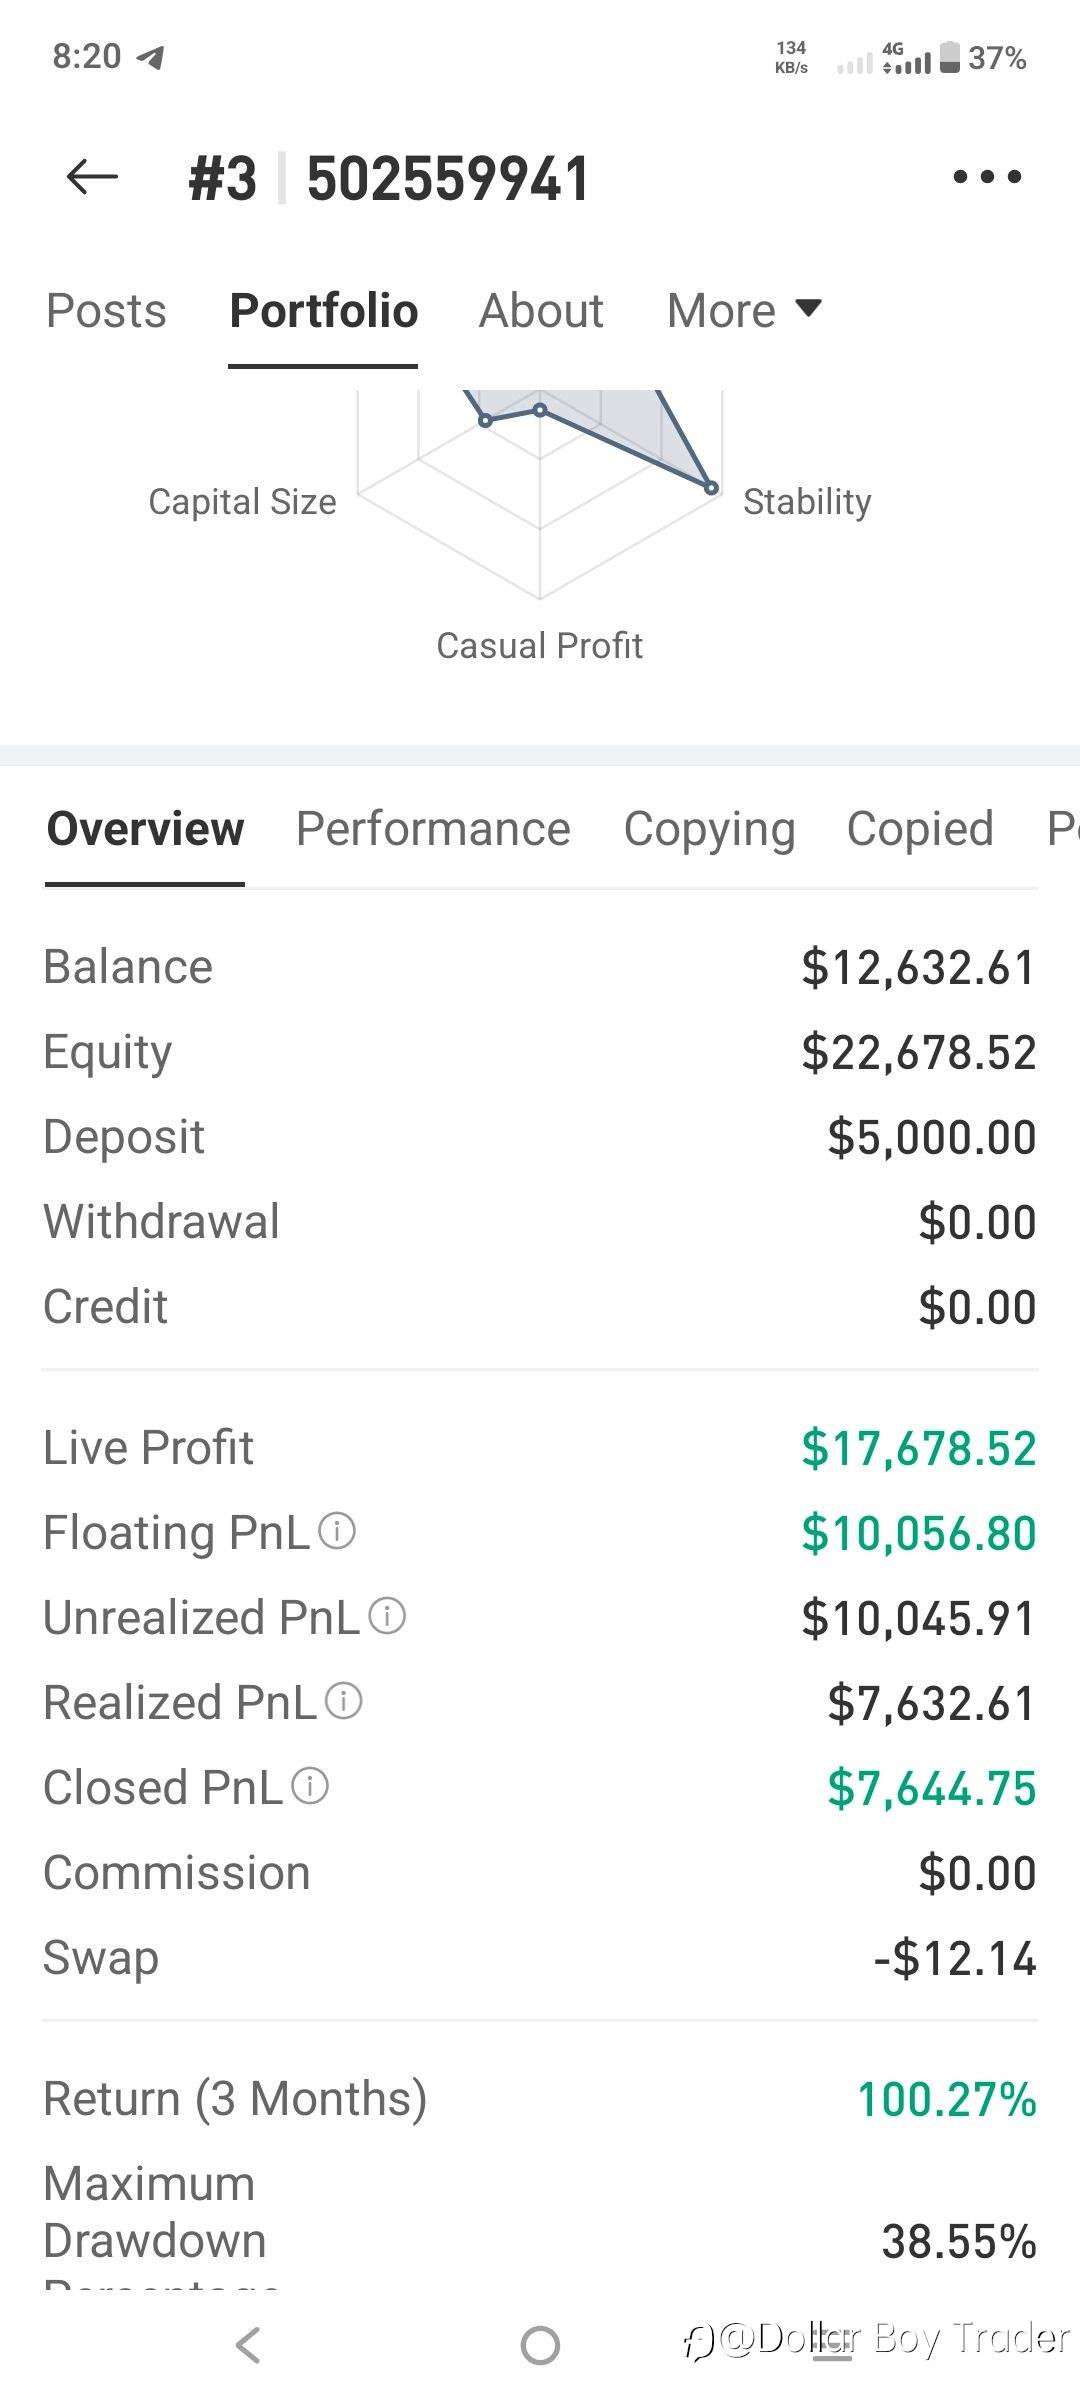Open the About tab
The width and height of the screenshot is (1080, 2400).
(x=541, y=311)
